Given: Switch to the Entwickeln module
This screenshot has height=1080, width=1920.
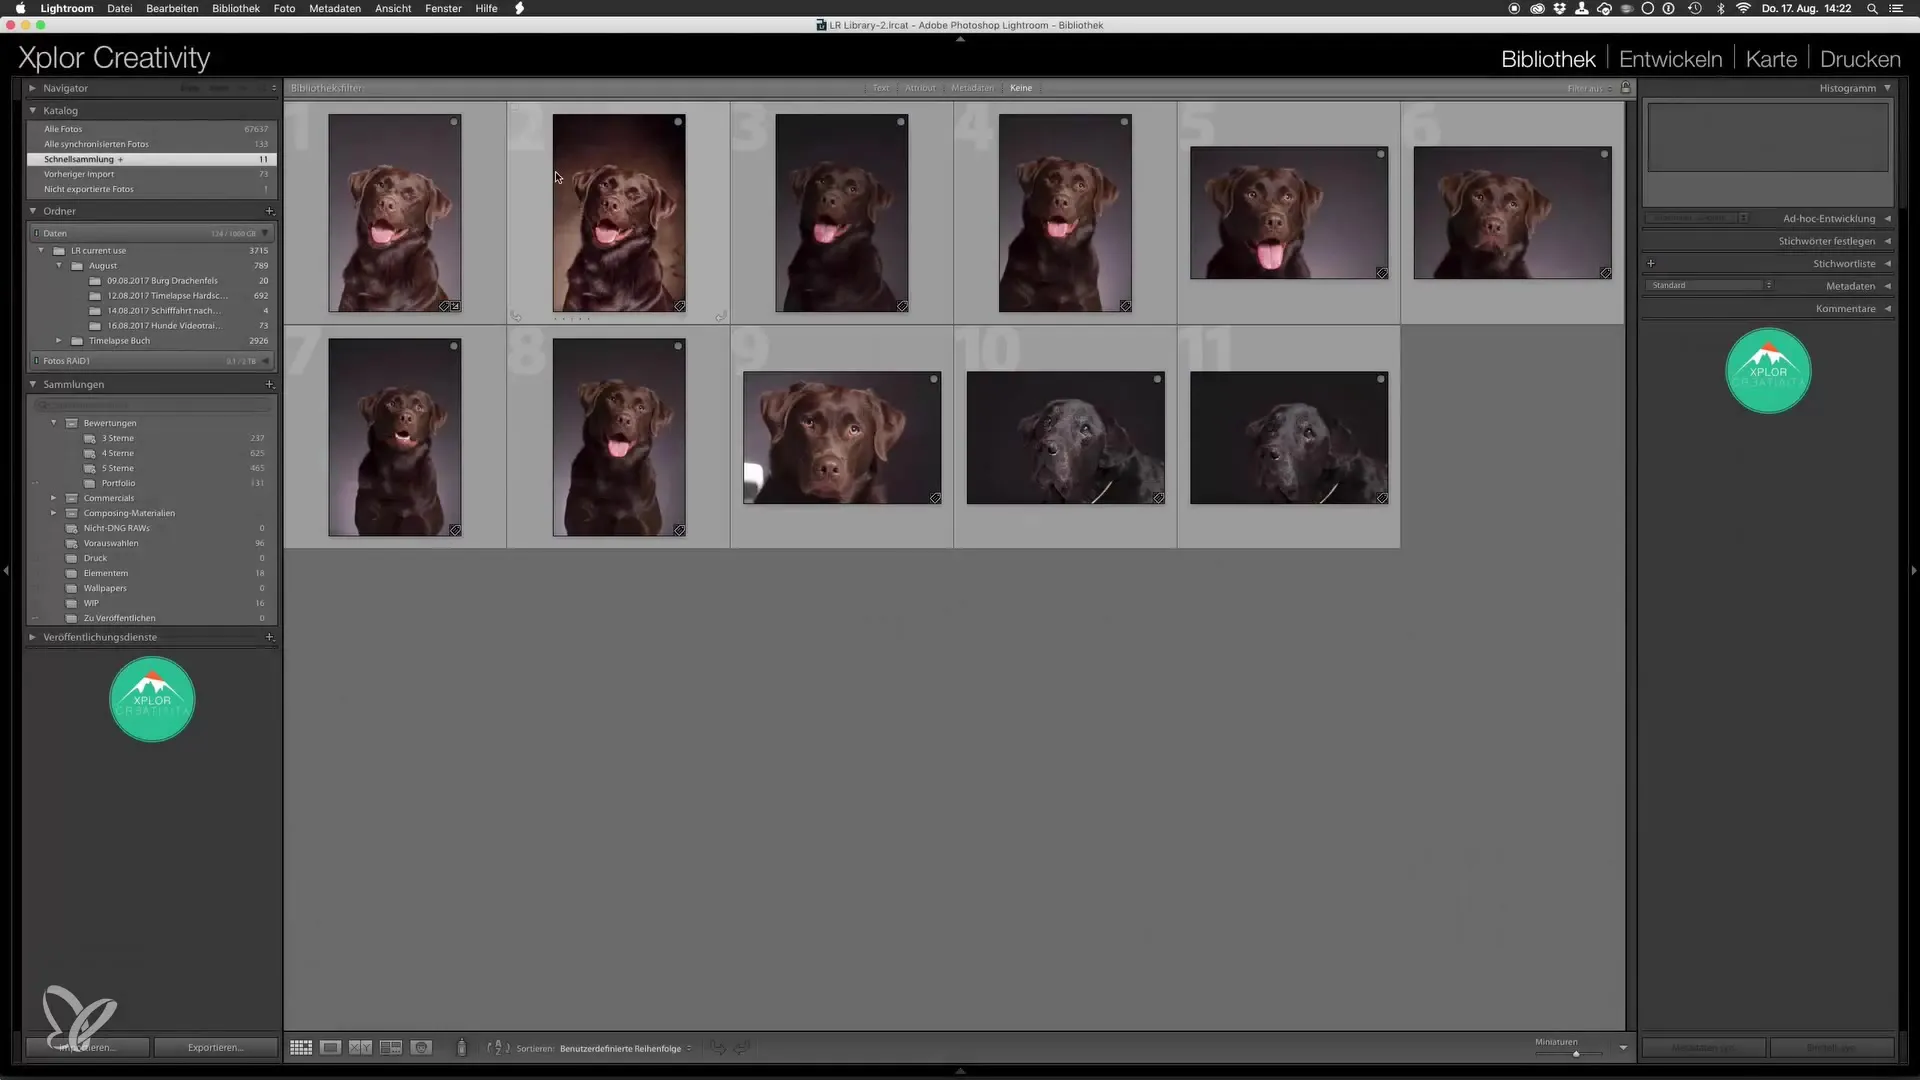Looking at the screenshot, I should point(1670,59).
